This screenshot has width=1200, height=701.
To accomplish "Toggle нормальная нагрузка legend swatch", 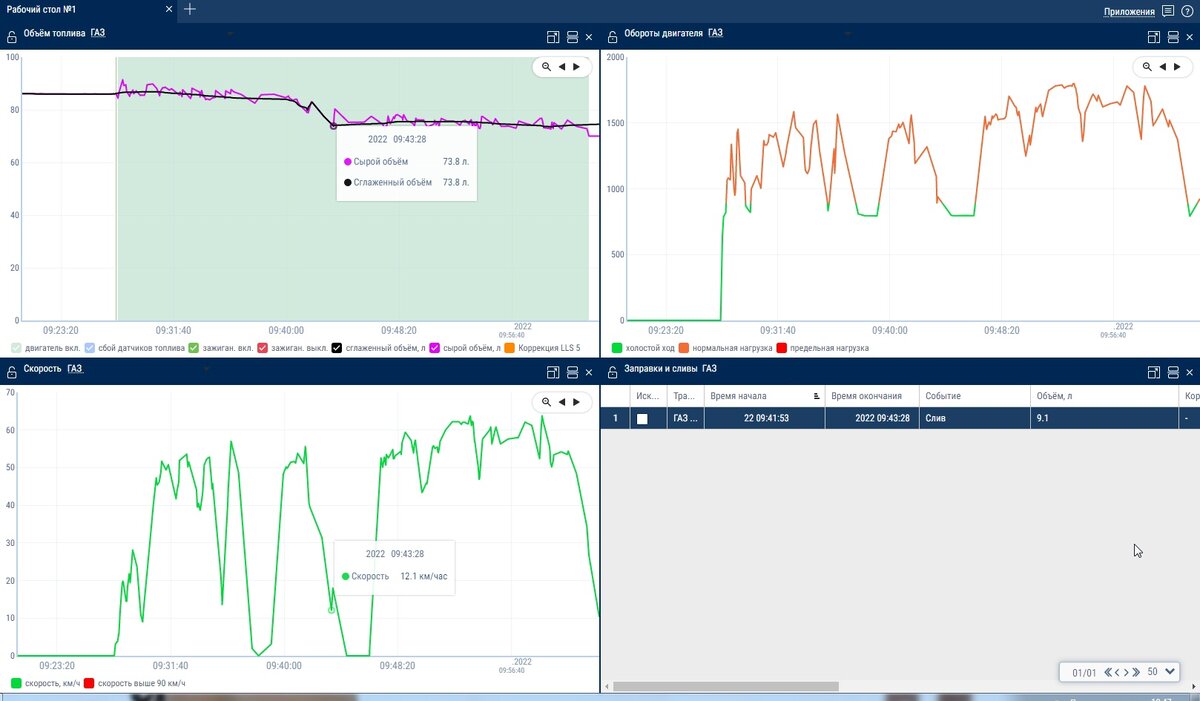I will click(684, 348).
